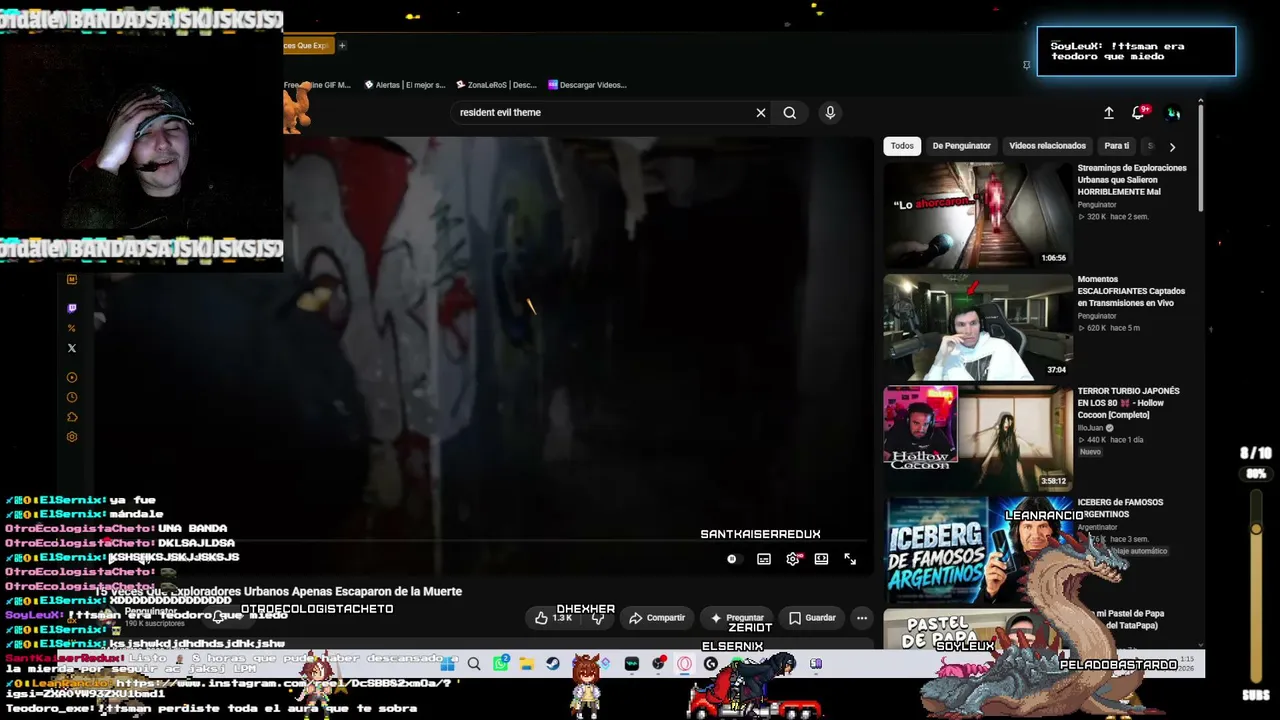Click the '1.3 K' like count
1280x720 pixels.
(x=562, y=618)
